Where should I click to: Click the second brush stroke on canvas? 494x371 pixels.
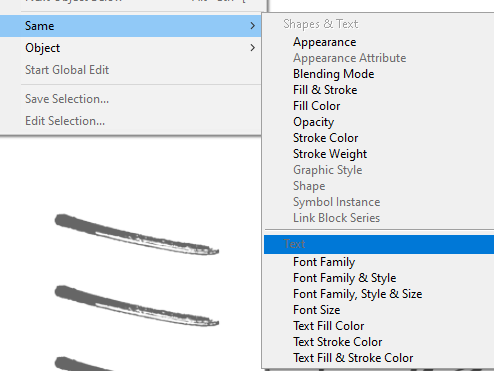pos(137,306)
